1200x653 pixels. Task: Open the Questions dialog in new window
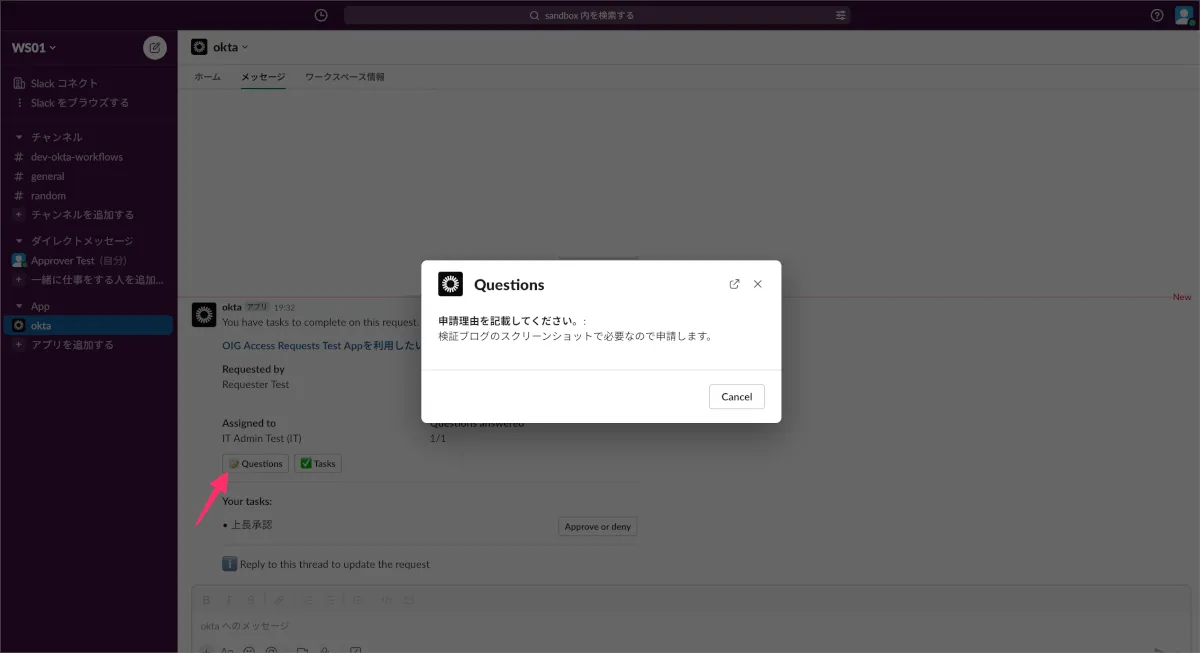pyautogui.click(x=735, y=284)
